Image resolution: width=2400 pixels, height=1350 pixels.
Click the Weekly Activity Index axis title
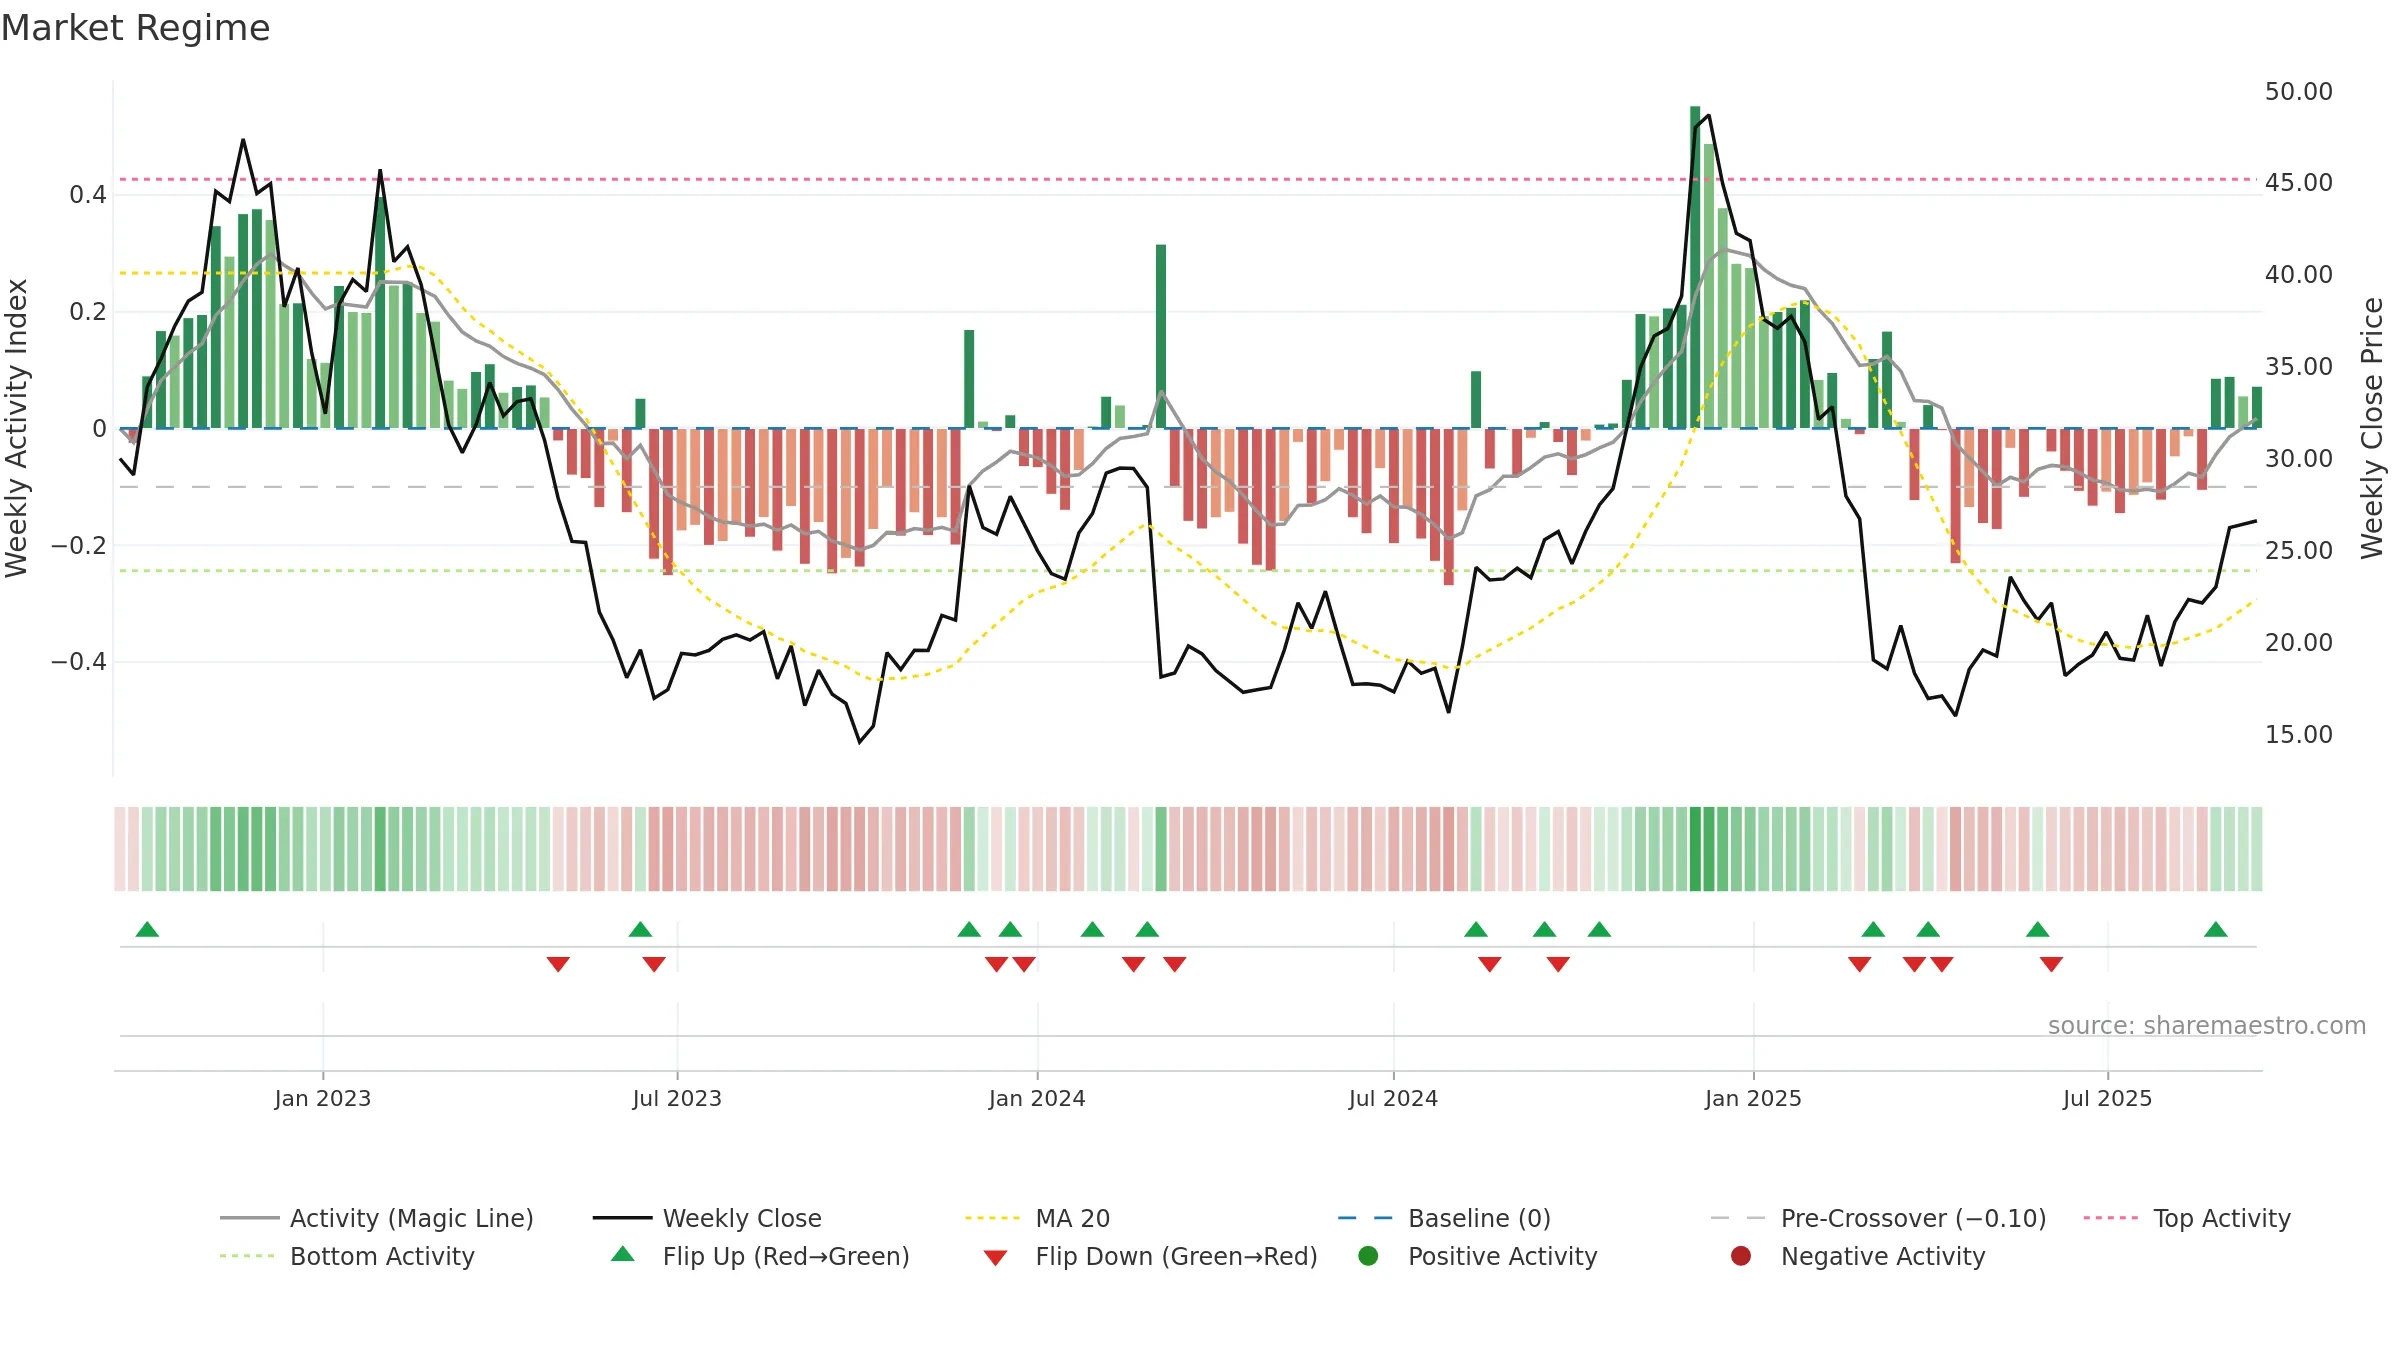(17, 428)
